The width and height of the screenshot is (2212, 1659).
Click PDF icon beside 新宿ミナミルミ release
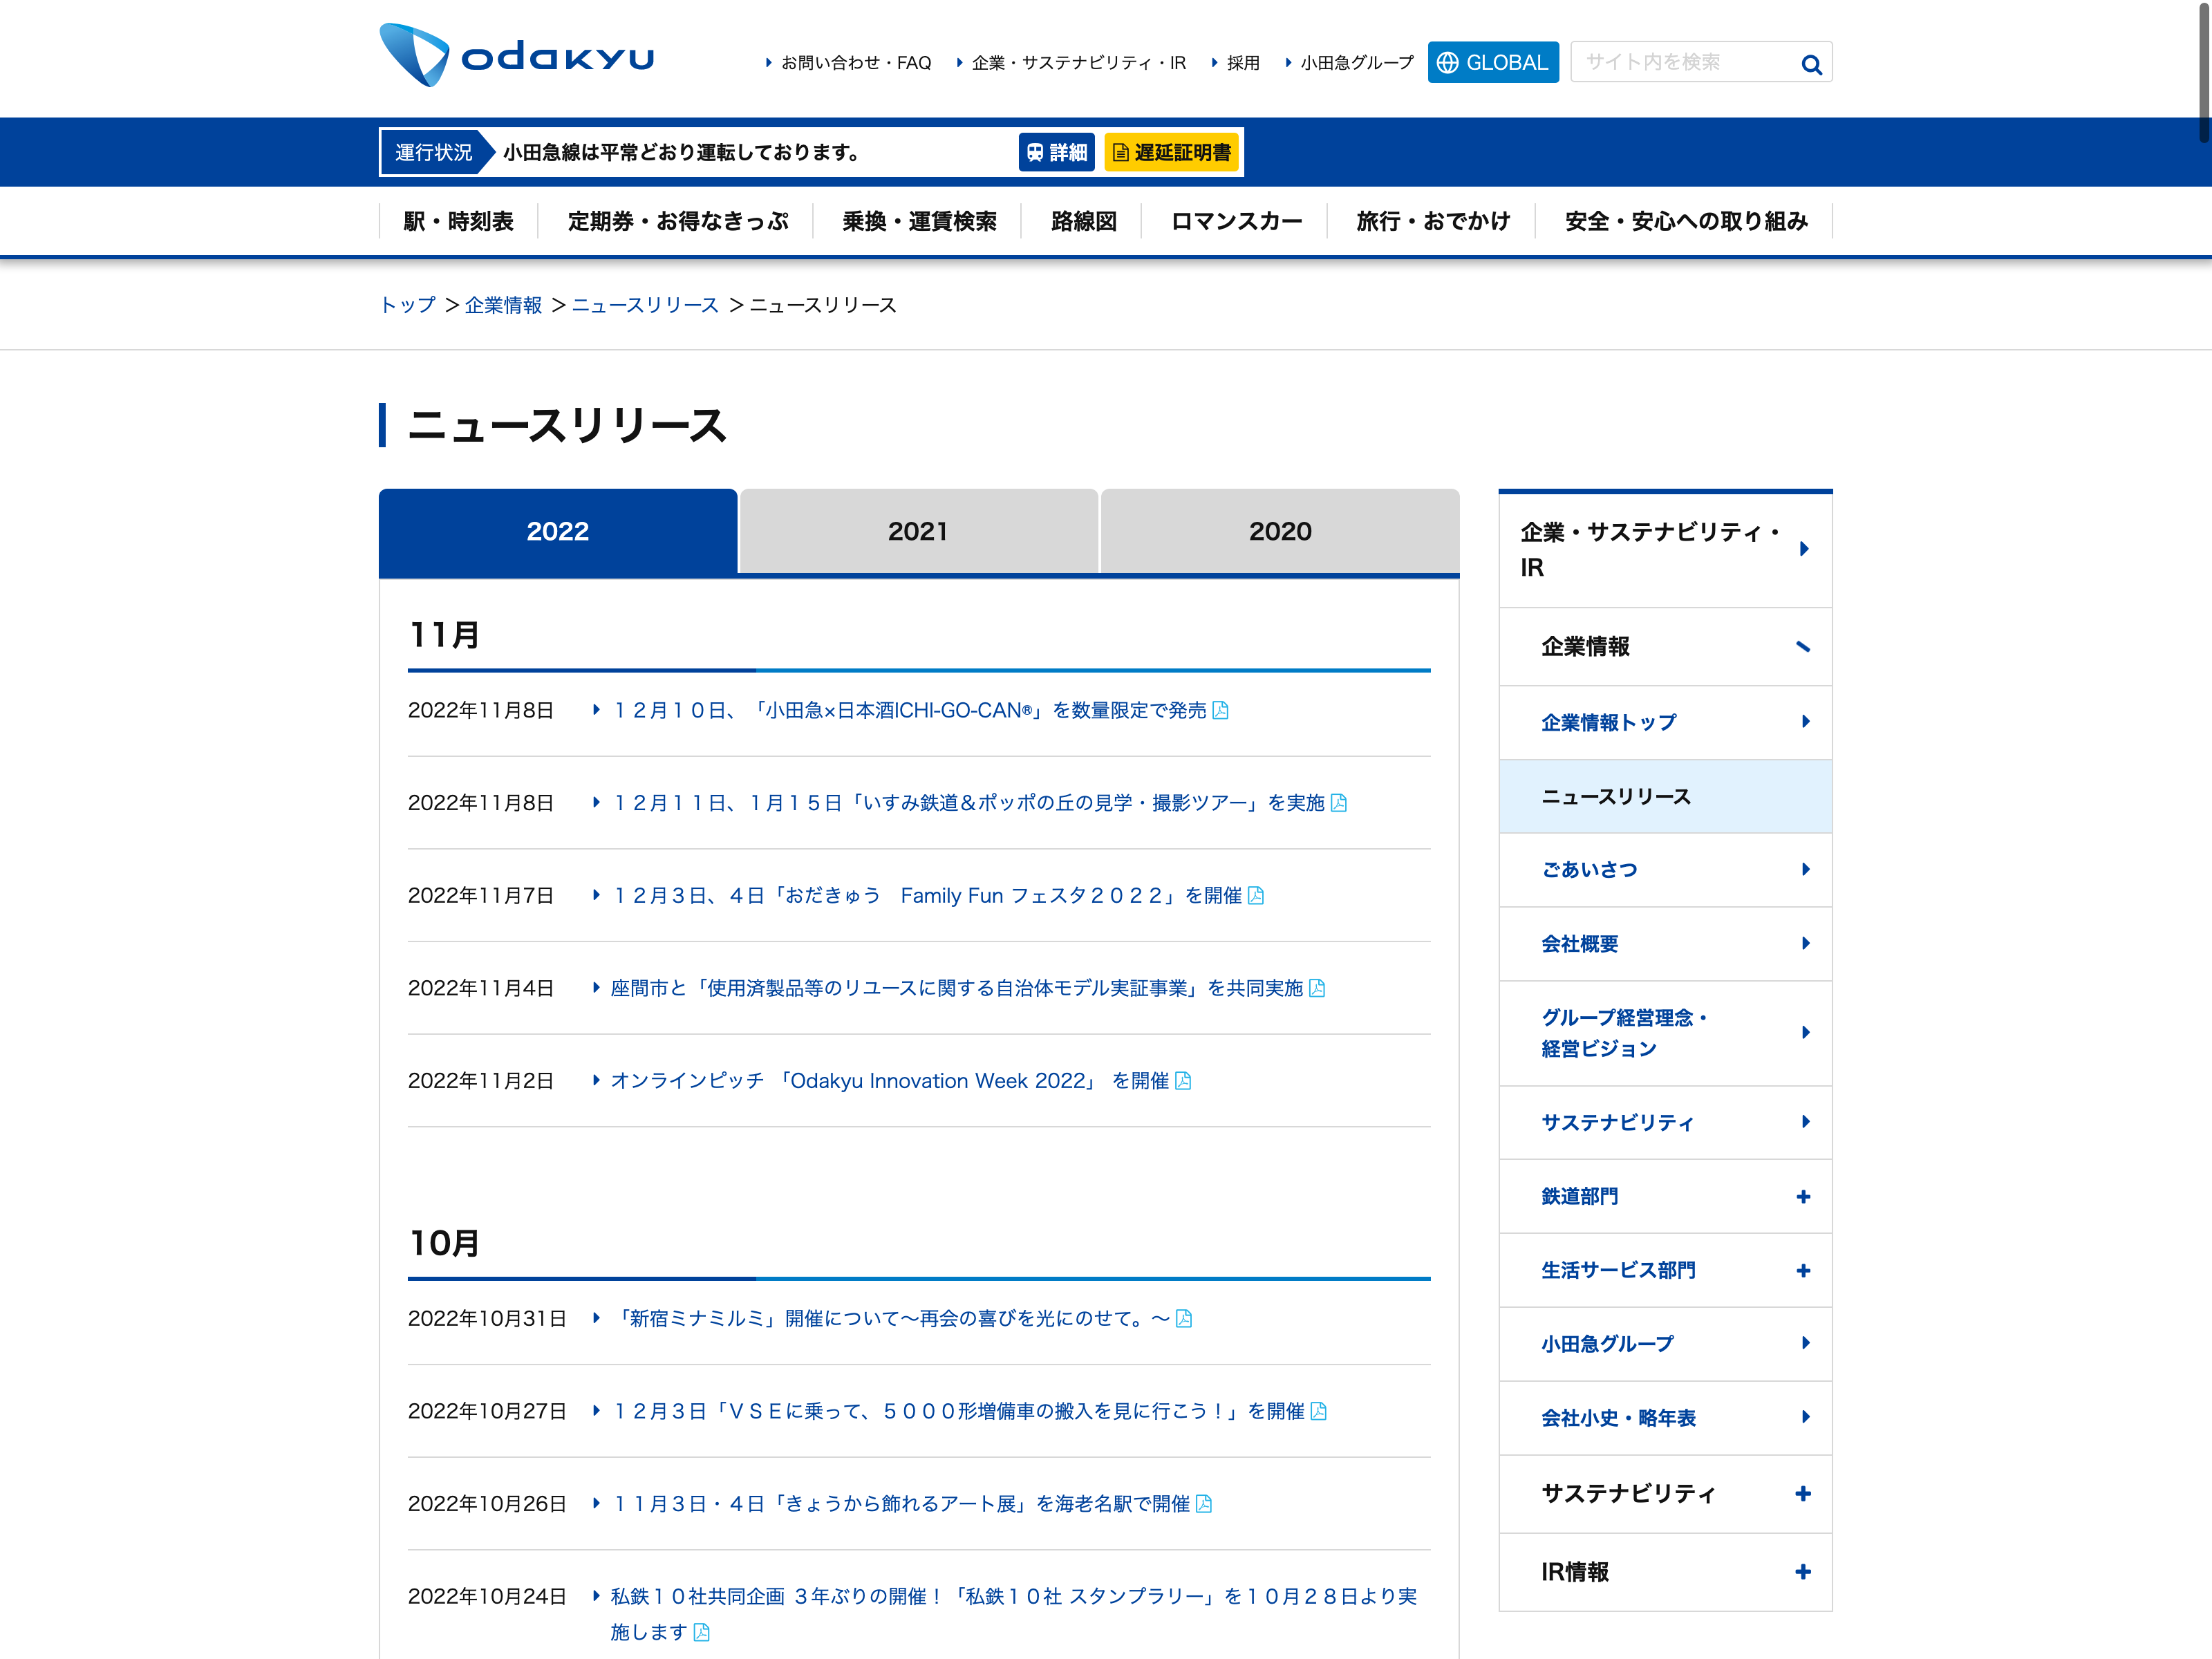pyautogui.click(x=1184, y=1318)
